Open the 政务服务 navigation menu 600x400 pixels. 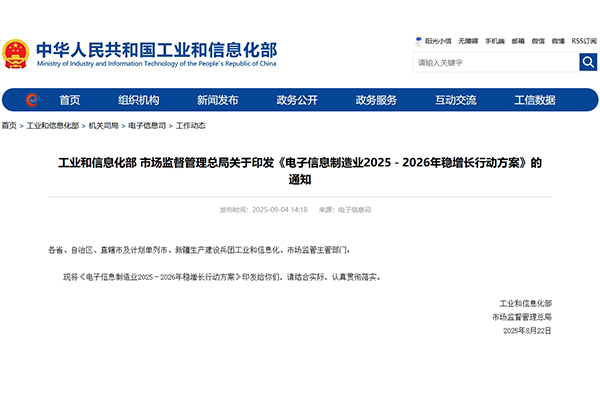coord(376,100)
